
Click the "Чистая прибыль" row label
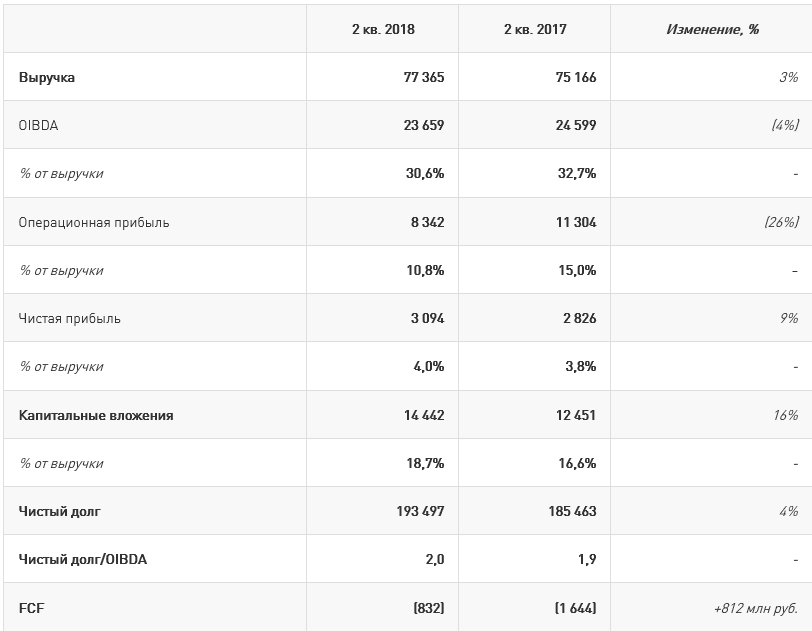tap(69, 318)
